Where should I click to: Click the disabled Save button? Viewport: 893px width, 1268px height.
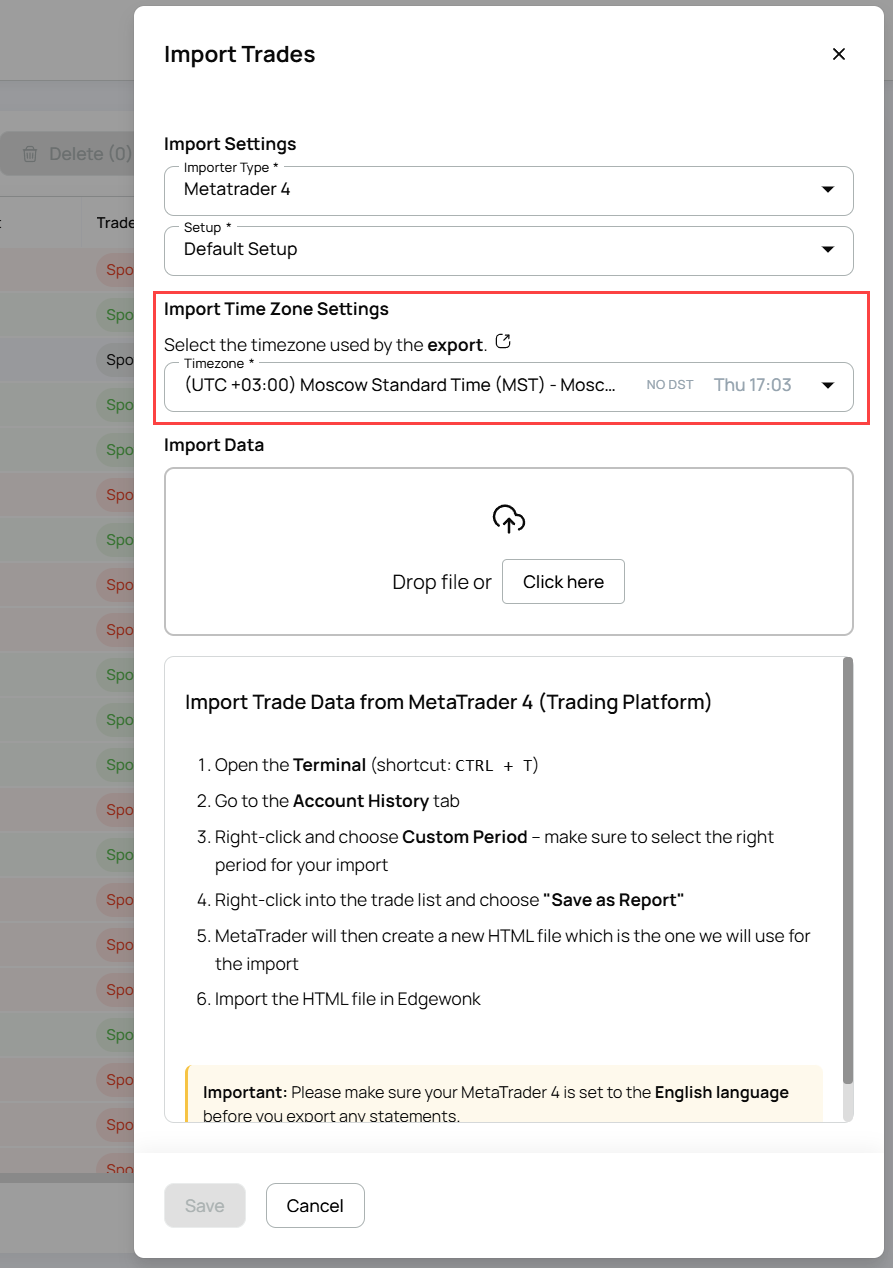205,1205
